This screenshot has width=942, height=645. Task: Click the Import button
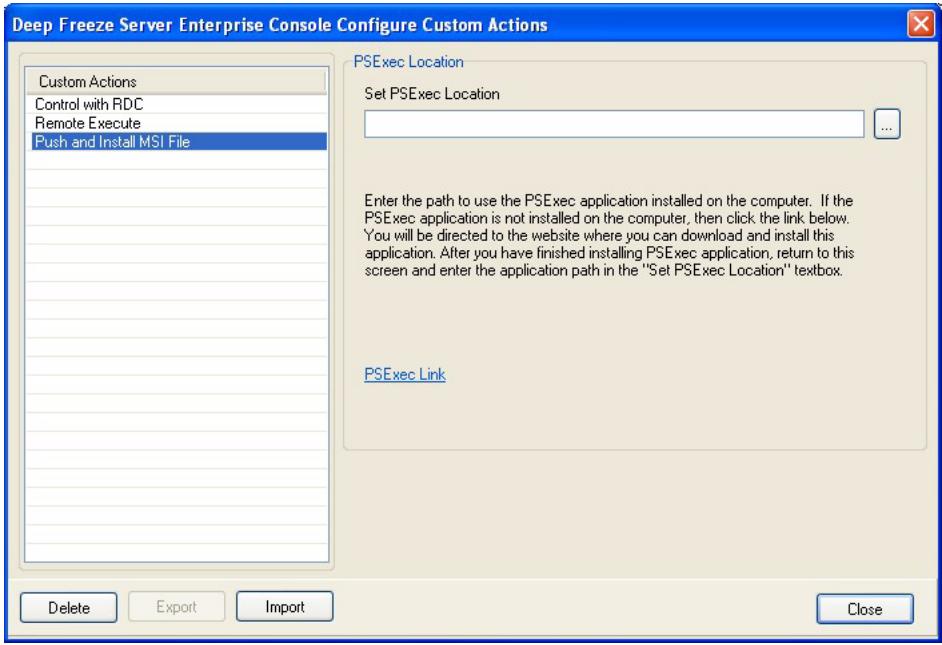(x=285, y=607)
